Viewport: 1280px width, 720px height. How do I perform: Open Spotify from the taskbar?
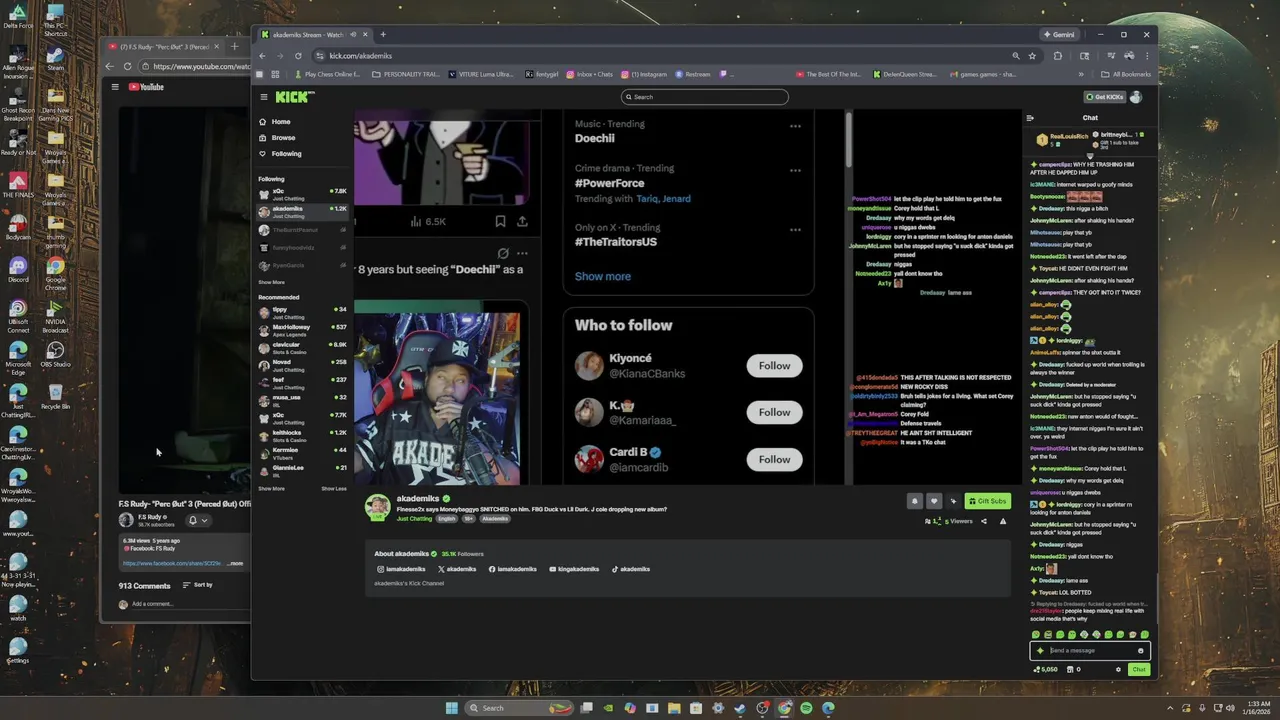click(x=806, y=708)
